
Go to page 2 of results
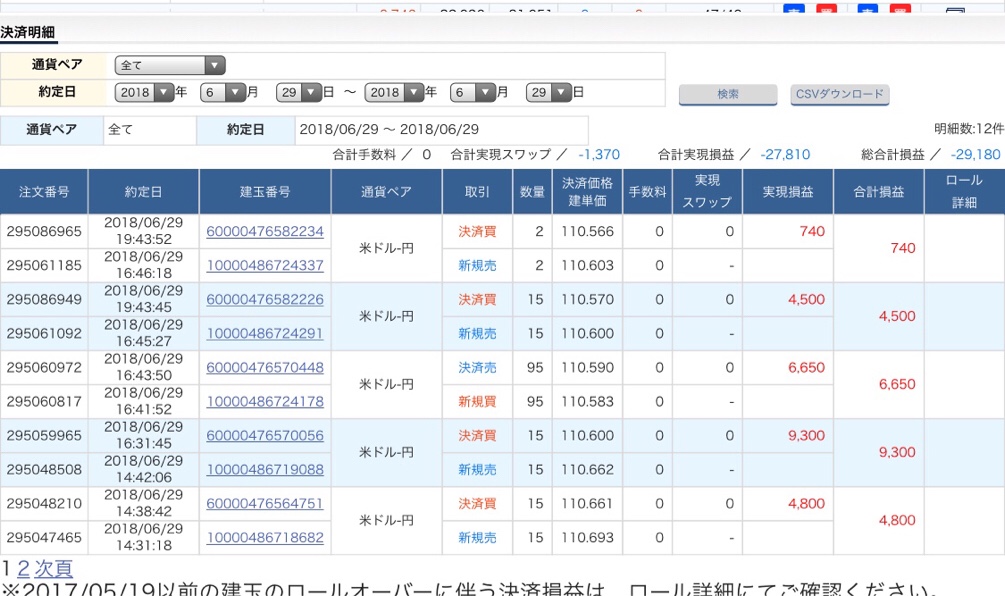coord(23,569)
